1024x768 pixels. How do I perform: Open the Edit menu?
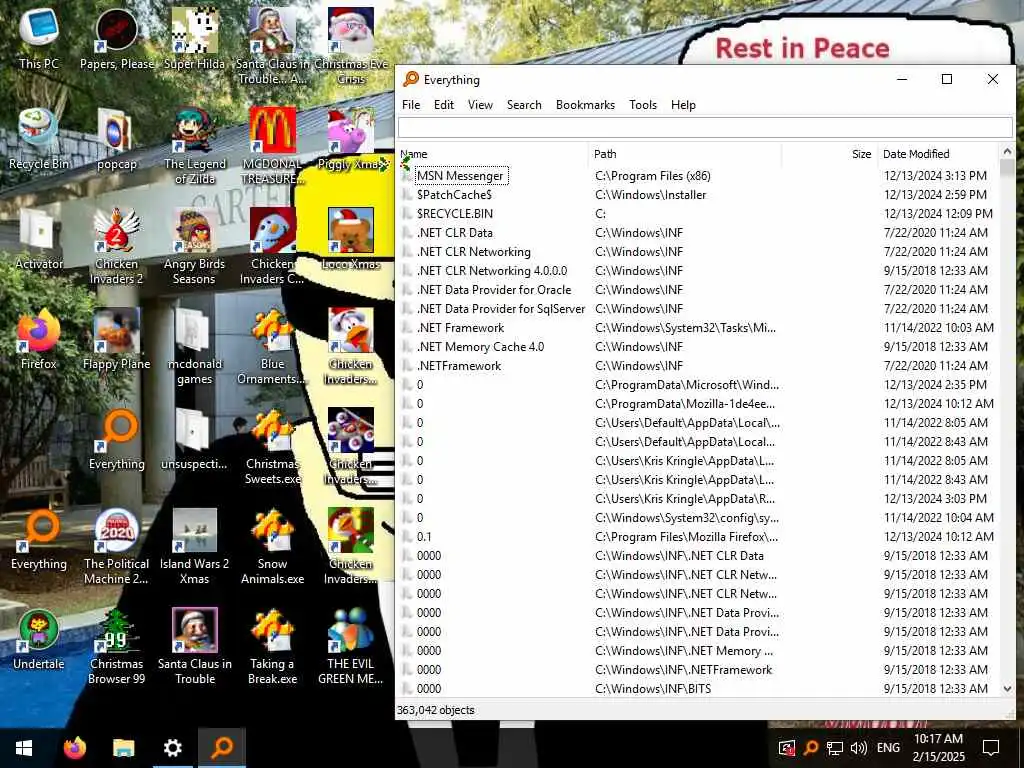click(x=443, y=104)
